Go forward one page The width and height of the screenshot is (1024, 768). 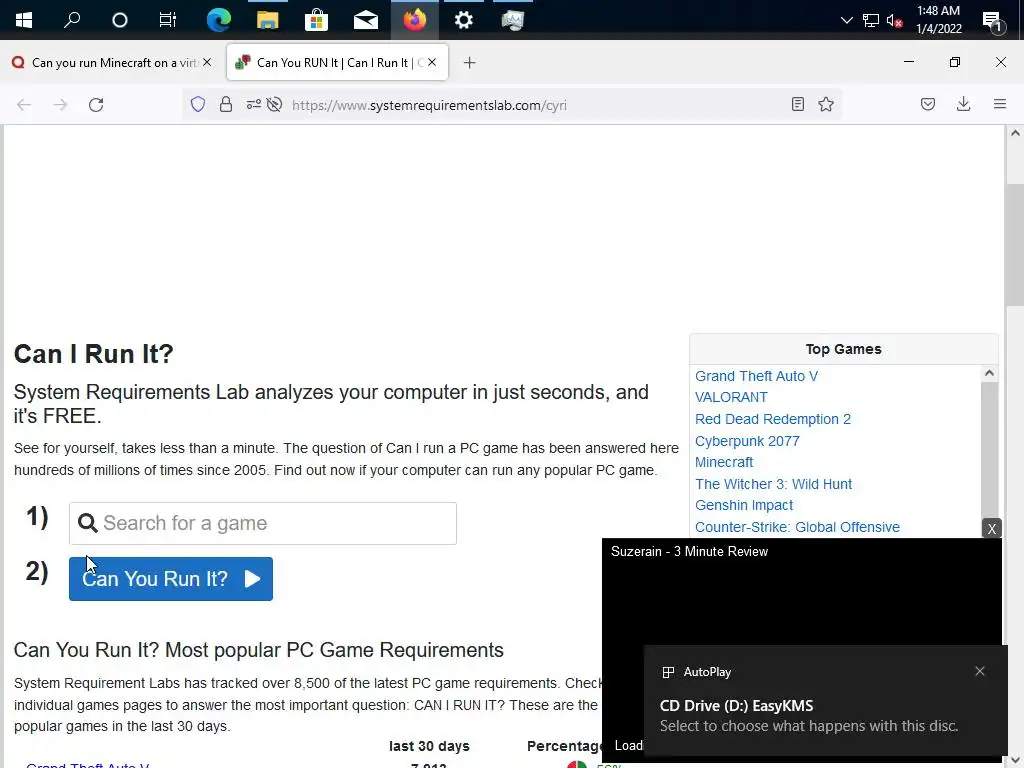pyautogui.click(x=60, y=104)
